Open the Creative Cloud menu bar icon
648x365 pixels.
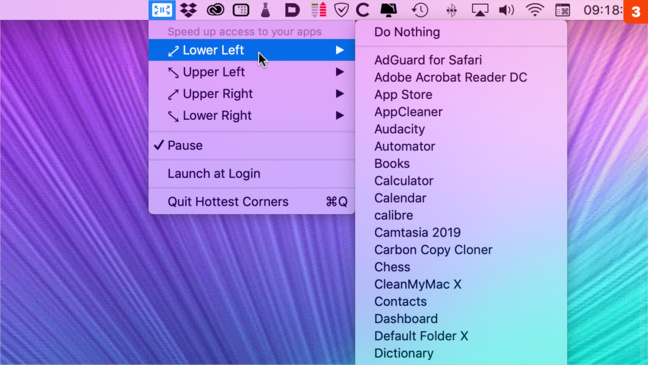point(215,10)
